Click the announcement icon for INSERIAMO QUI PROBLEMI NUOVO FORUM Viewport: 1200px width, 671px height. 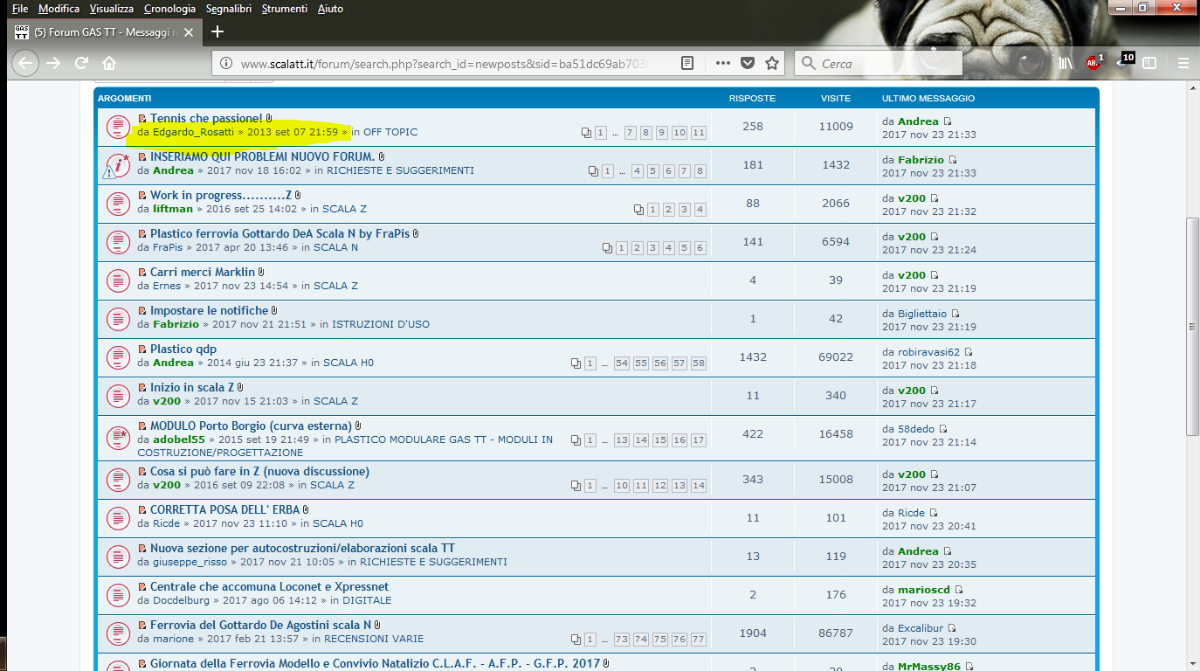coord(117,165)
